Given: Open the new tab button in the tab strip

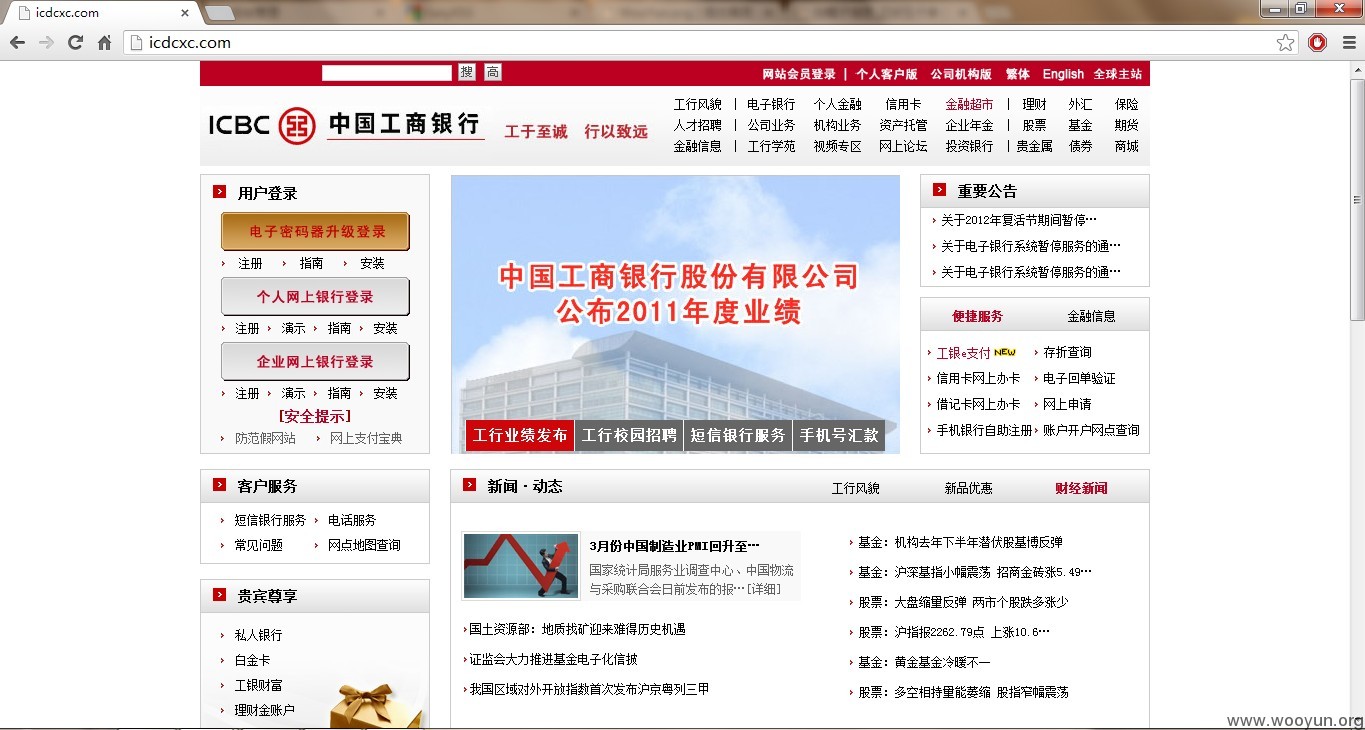Looking at the screenshot, I should (x=219, y=13).
